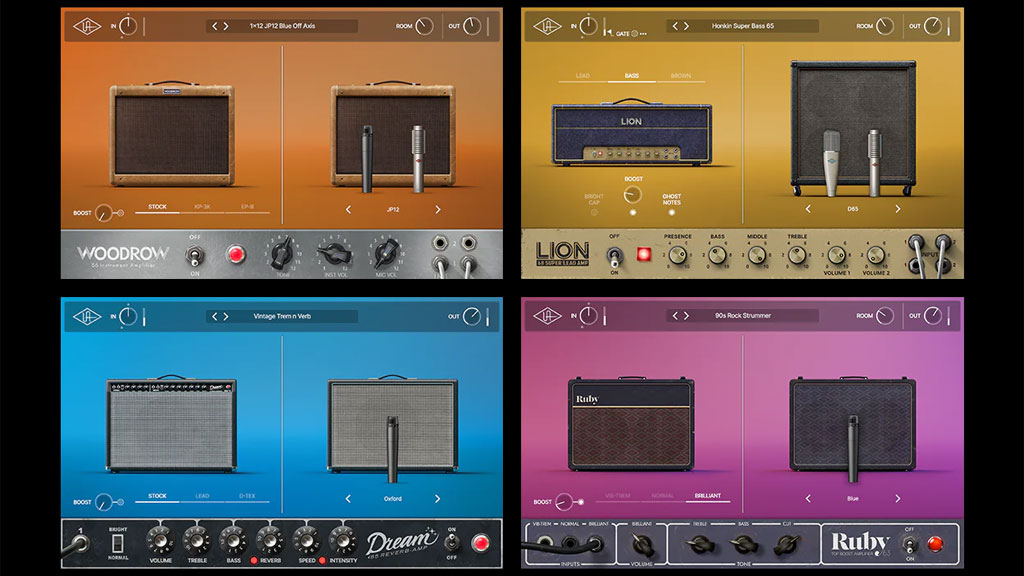Turn the Lion BOOST knob
This screenshot has height=576, width=1024.
tap(632, 194)
